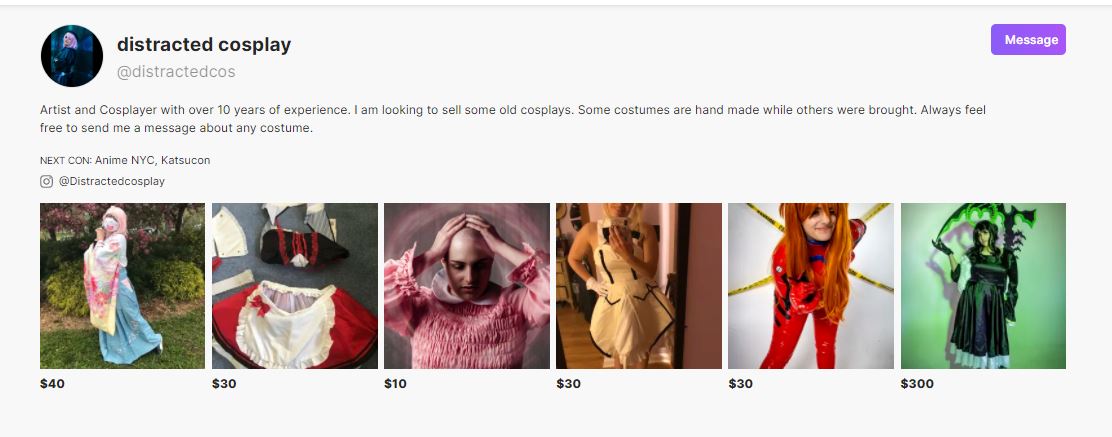View the white dress mirror selfie listing
The image size is (1112, 437).
pyautogui.click(x=638, y=286)
